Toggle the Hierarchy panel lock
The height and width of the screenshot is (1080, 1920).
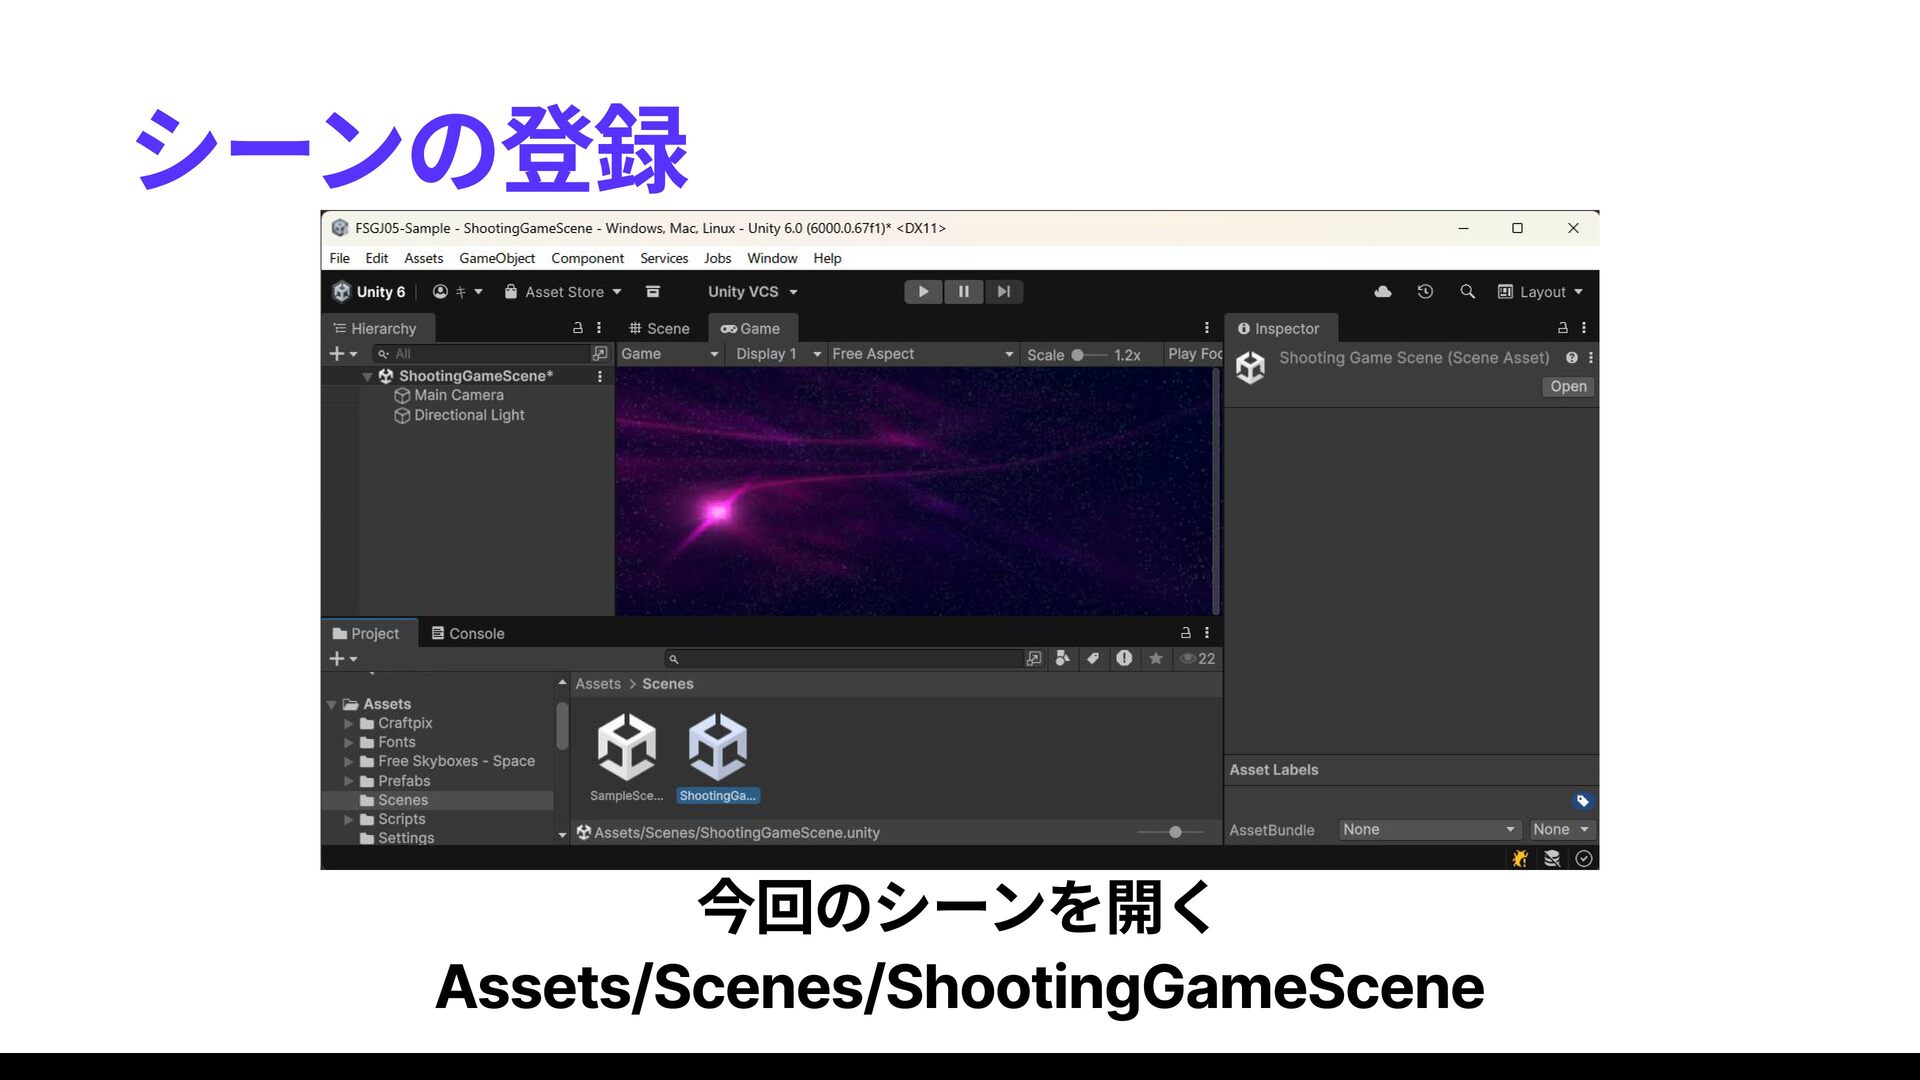click(x=577, y=328)
